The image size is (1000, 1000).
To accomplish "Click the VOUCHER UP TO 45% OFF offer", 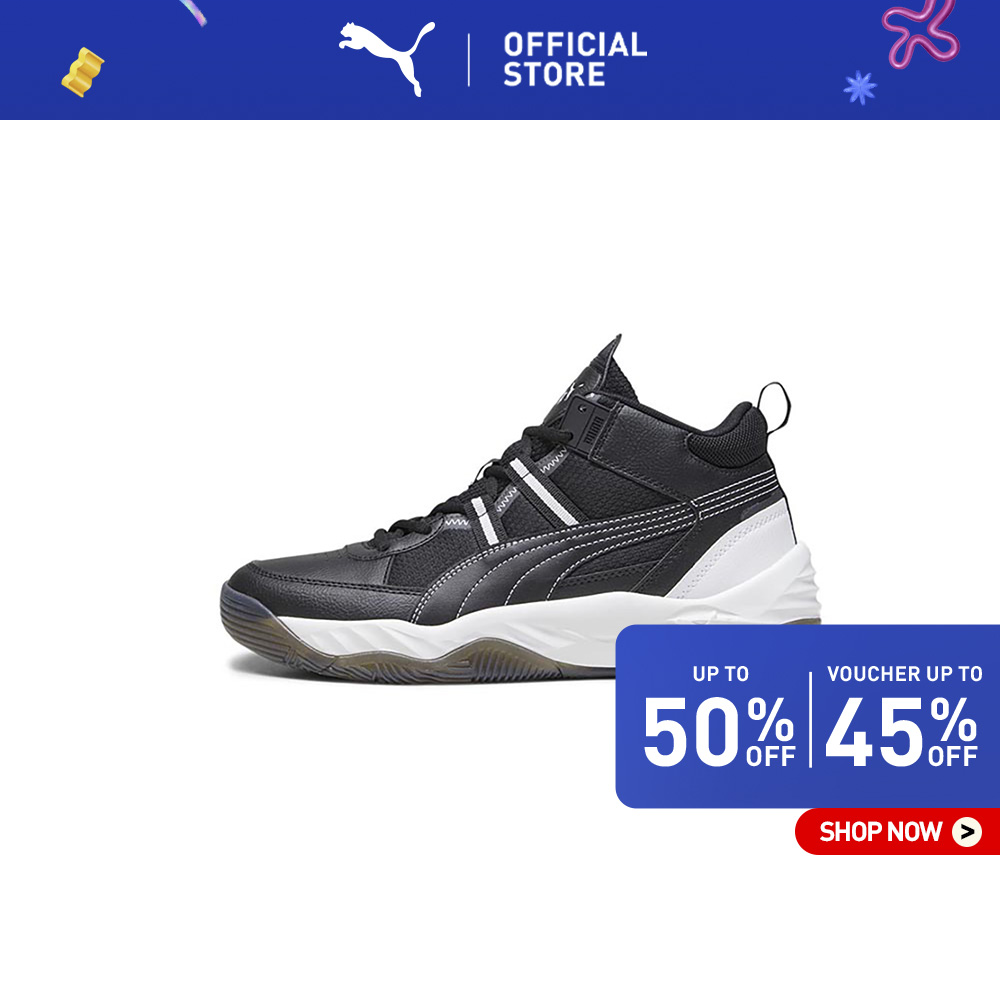I will click(902, 716).
